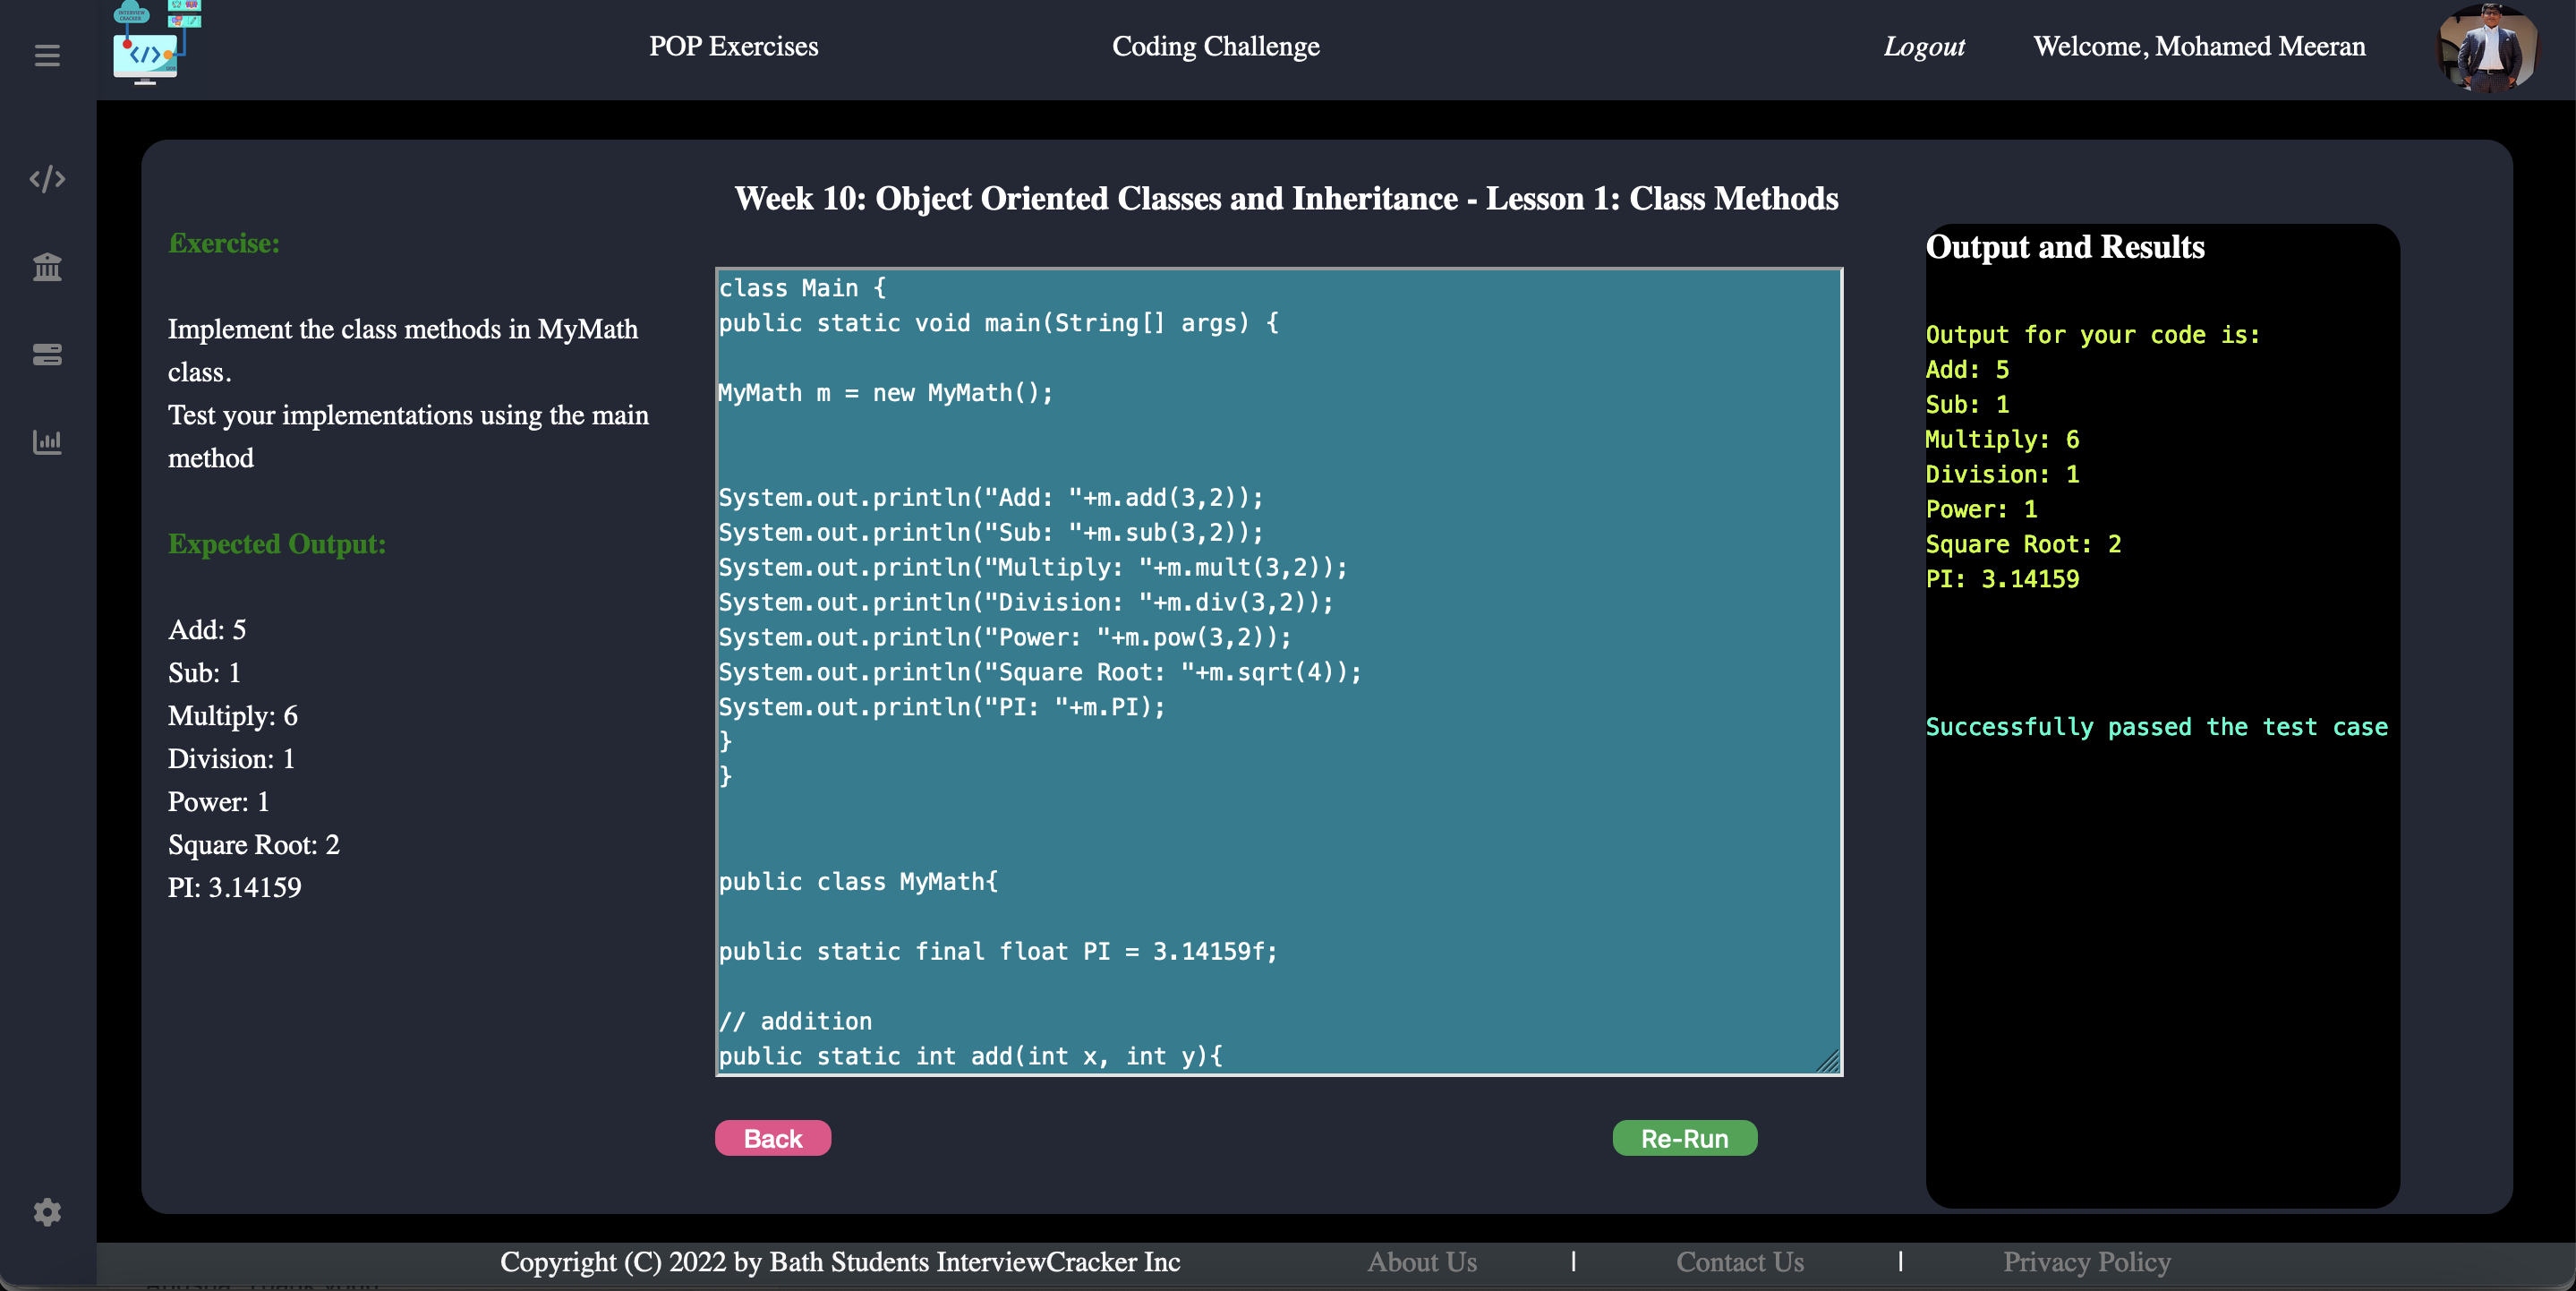
Task: Open the About Us page
Action: coord(1421,1262)
